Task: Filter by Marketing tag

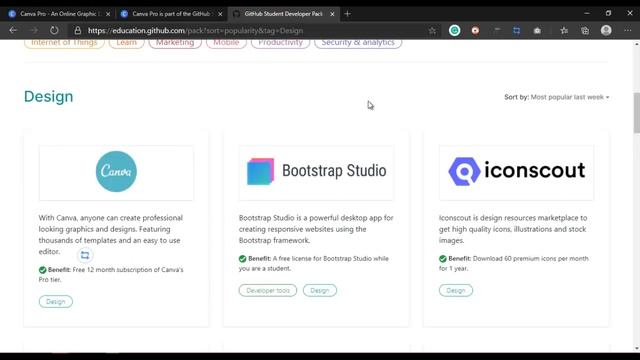Action: point(175,43)
